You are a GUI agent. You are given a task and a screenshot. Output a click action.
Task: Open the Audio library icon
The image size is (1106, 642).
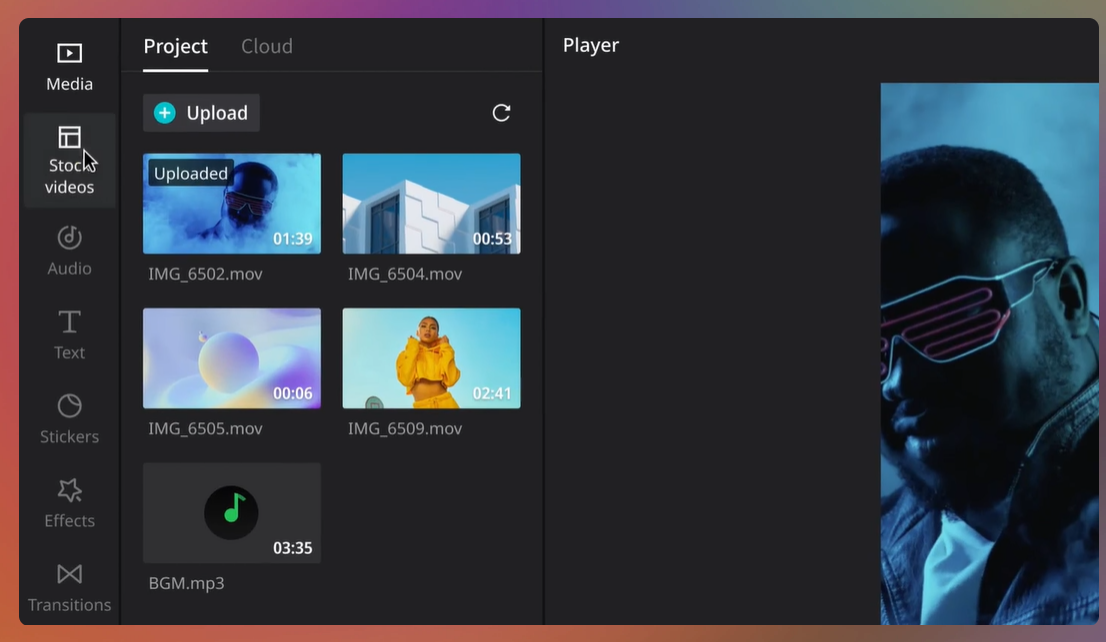69,238
